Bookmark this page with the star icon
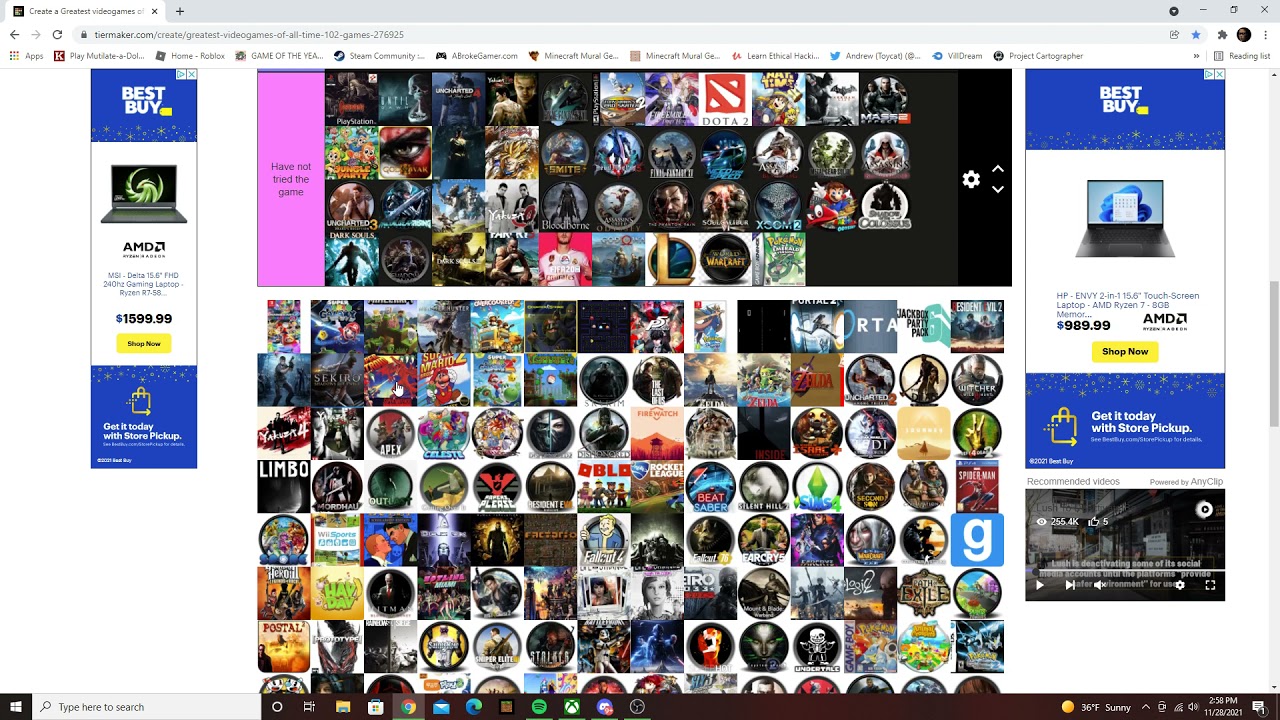 [x=1196, y=34]
